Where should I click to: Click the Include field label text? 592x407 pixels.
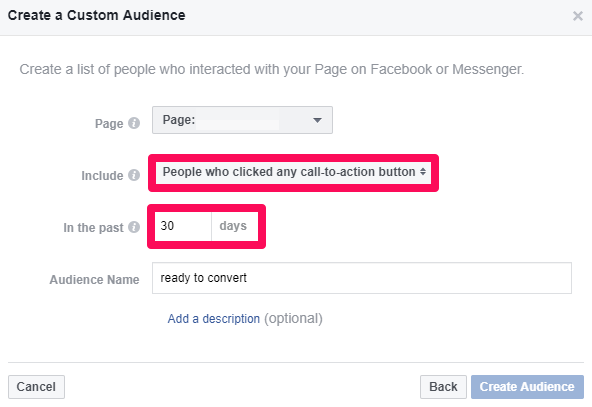pyautogui.click(x=102, y=176)
